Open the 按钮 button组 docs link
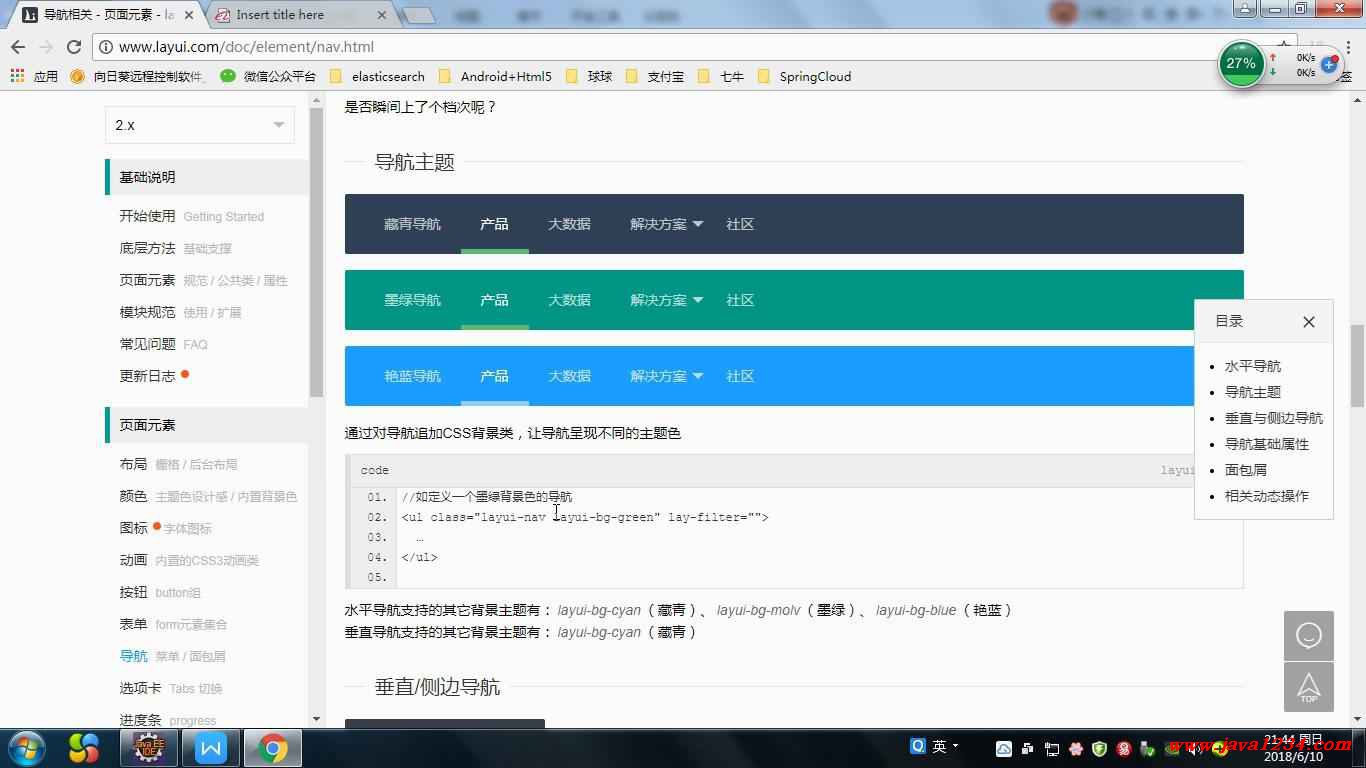 [x=160, y=592]
